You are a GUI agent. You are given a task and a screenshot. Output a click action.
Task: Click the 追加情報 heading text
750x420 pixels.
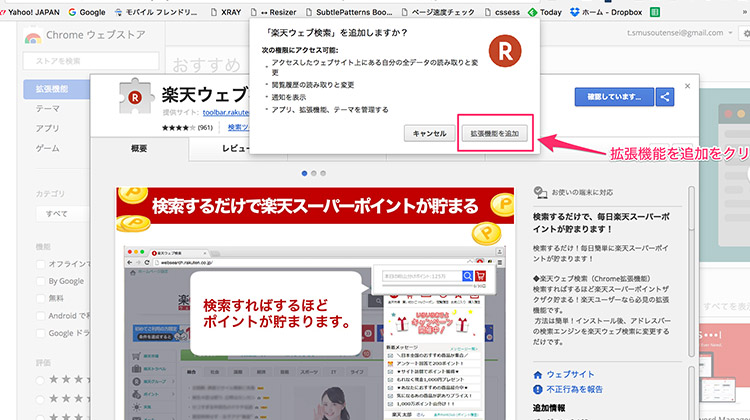(x=549, y=408)
